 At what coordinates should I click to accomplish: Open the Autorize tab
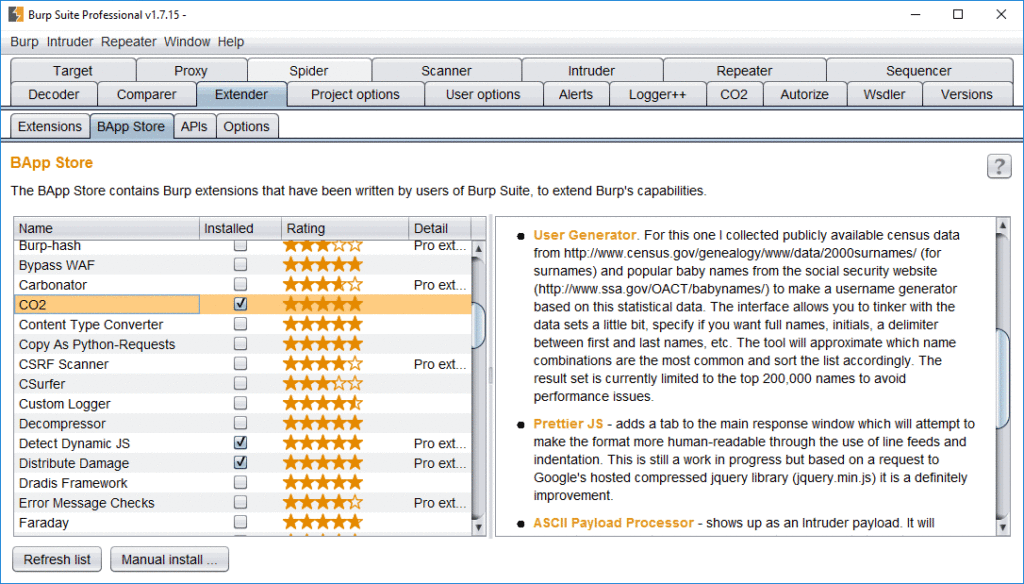pos(805,94)
